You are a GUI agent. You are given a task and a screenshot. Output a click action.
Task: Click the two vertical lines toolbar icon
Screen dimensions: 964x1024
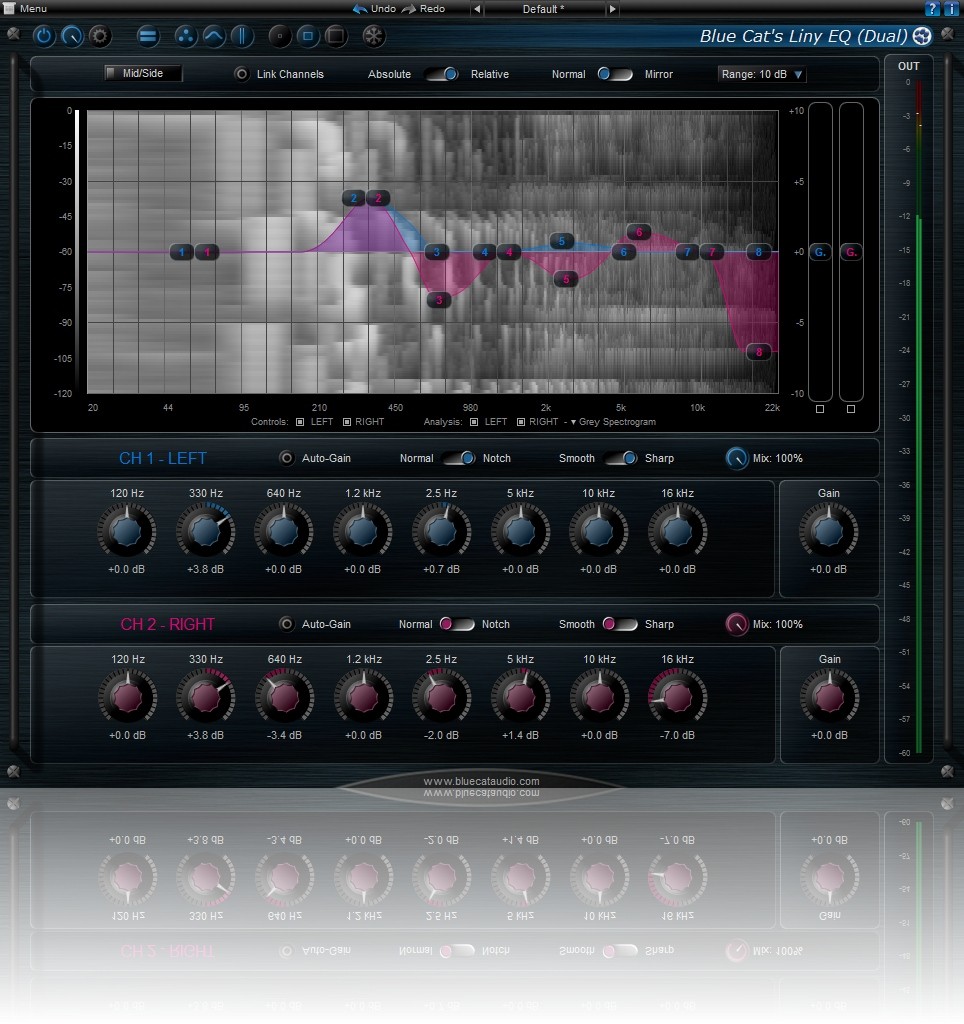242,36
